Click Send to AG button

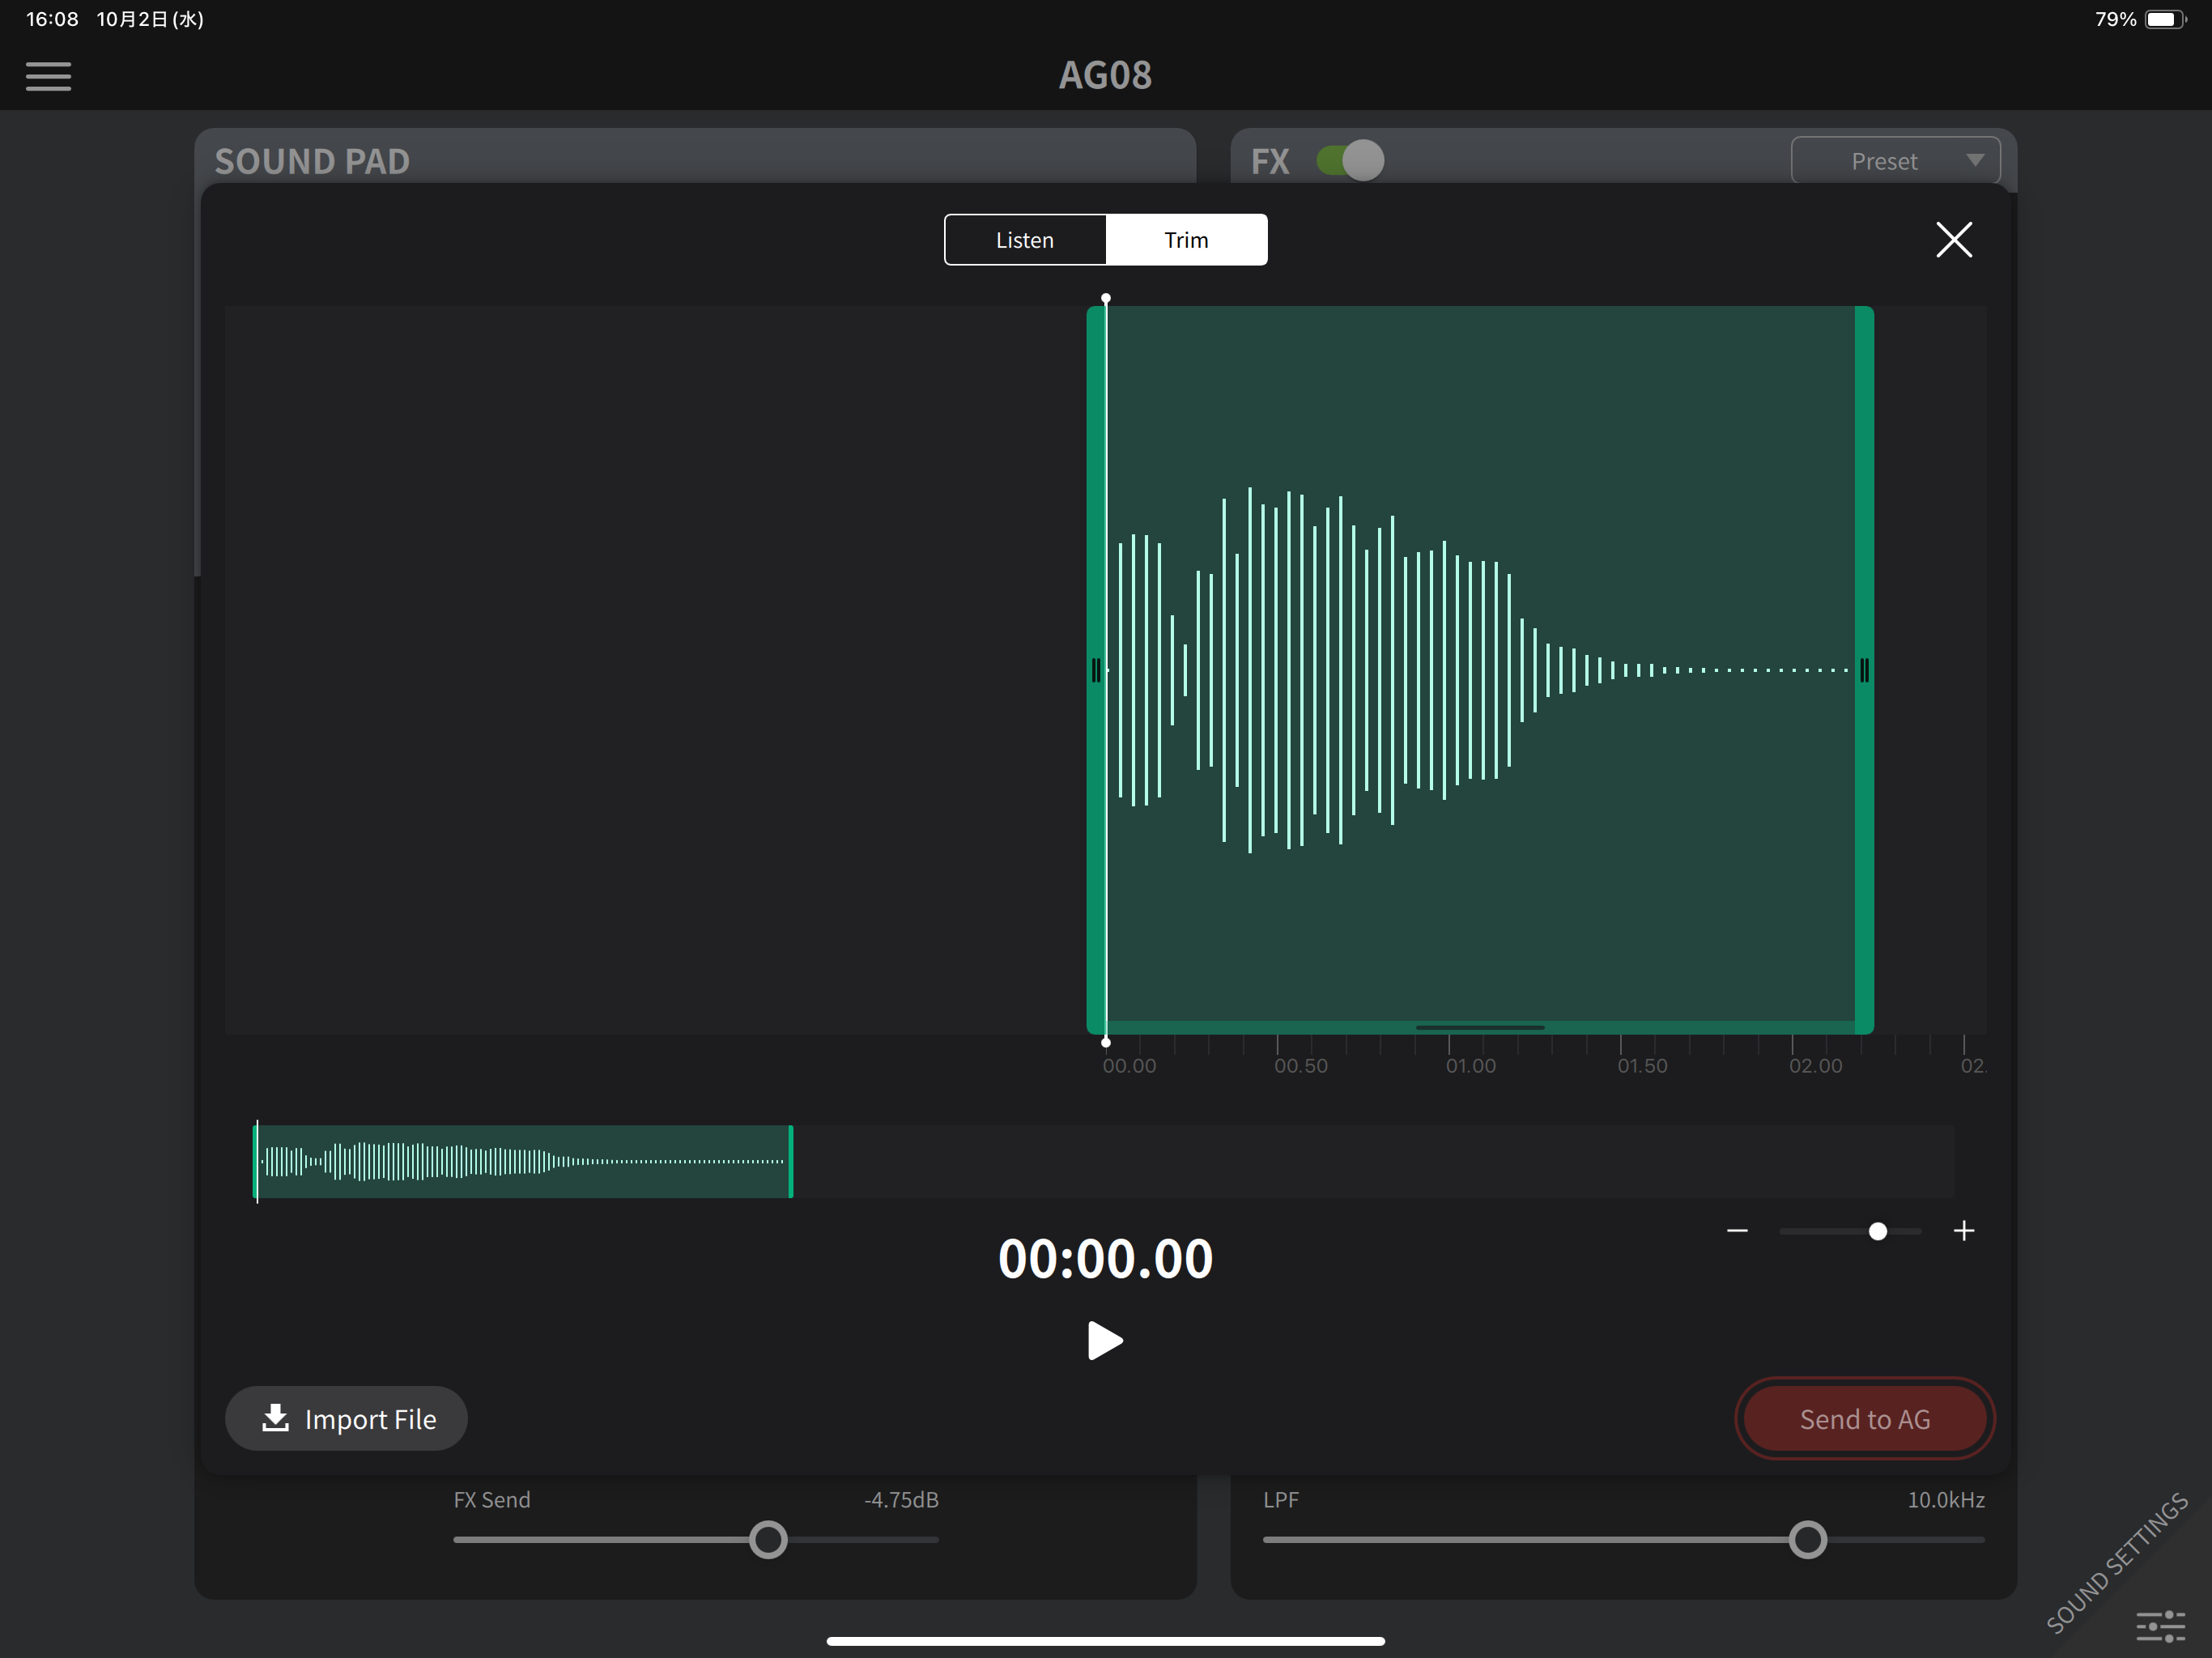click(x=1865, y=1419)
